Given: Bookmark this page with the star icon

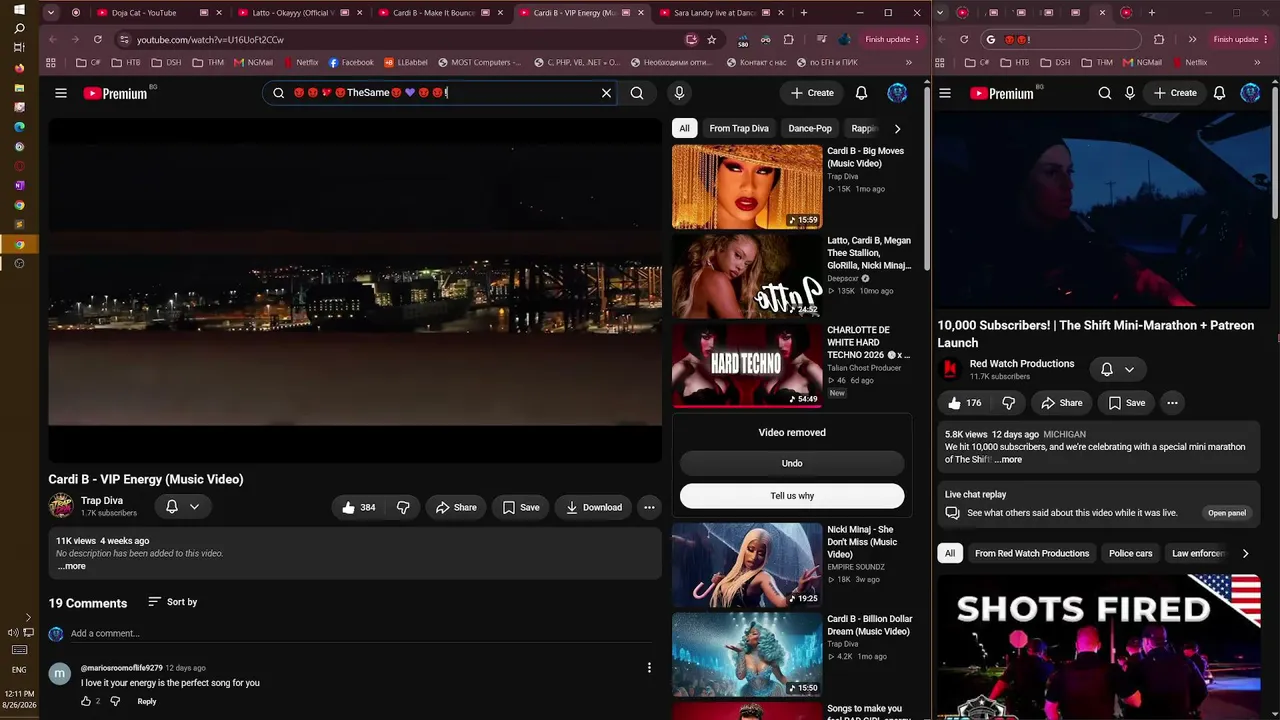Looking at the screenshot, I should tap(711, 39).
